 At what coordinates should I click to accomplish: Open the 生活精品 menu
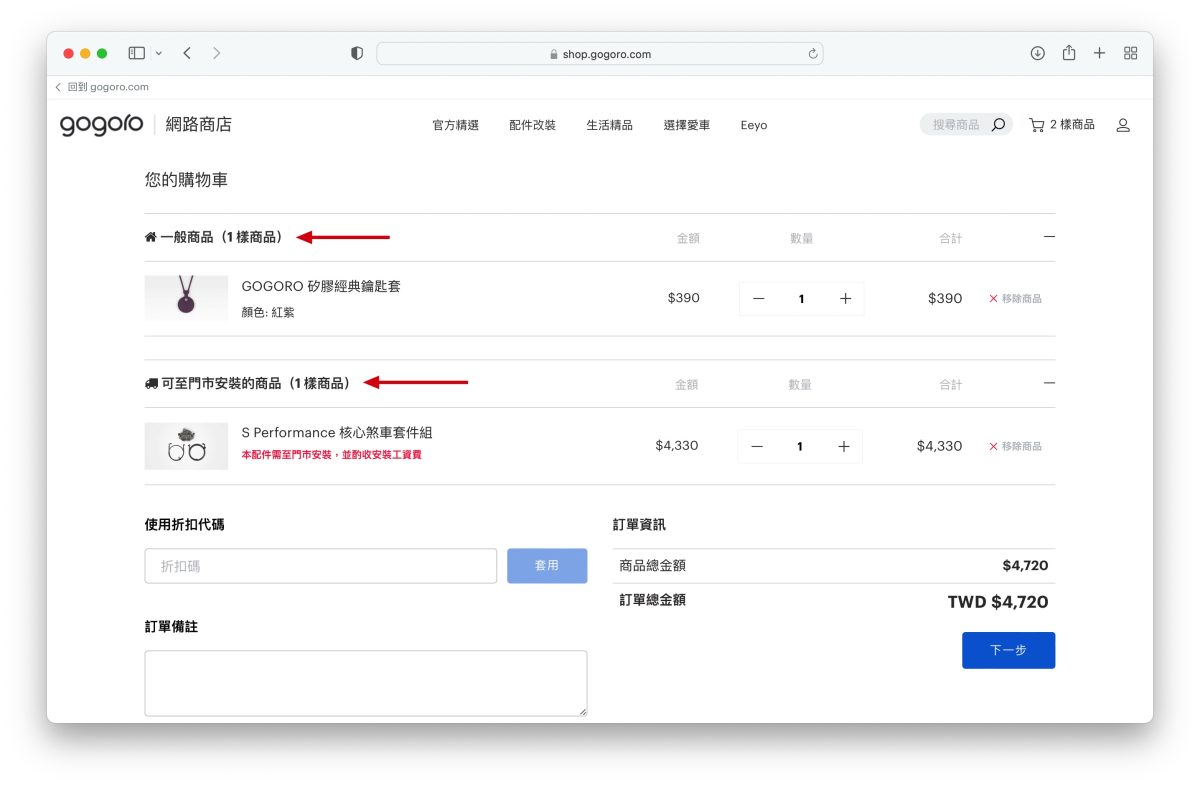(610, 125)
